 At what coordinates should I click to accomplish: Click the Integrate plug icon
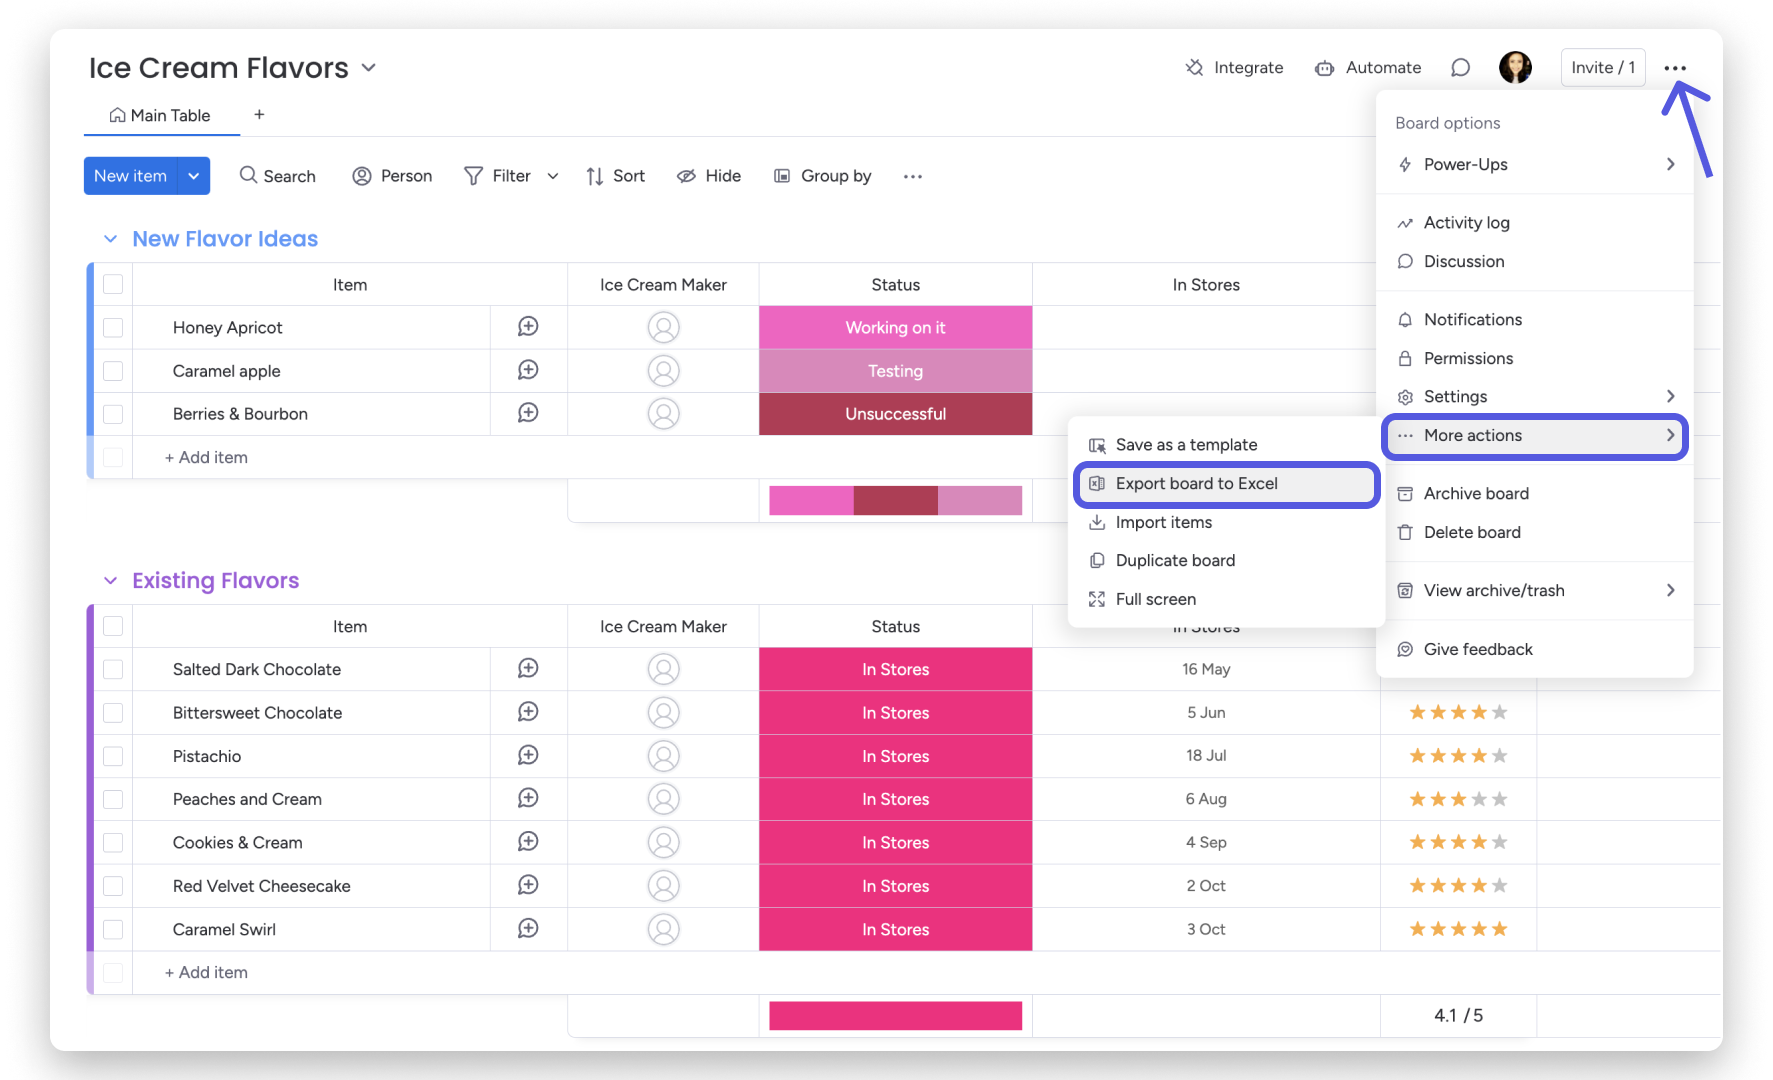point(1194,68)
